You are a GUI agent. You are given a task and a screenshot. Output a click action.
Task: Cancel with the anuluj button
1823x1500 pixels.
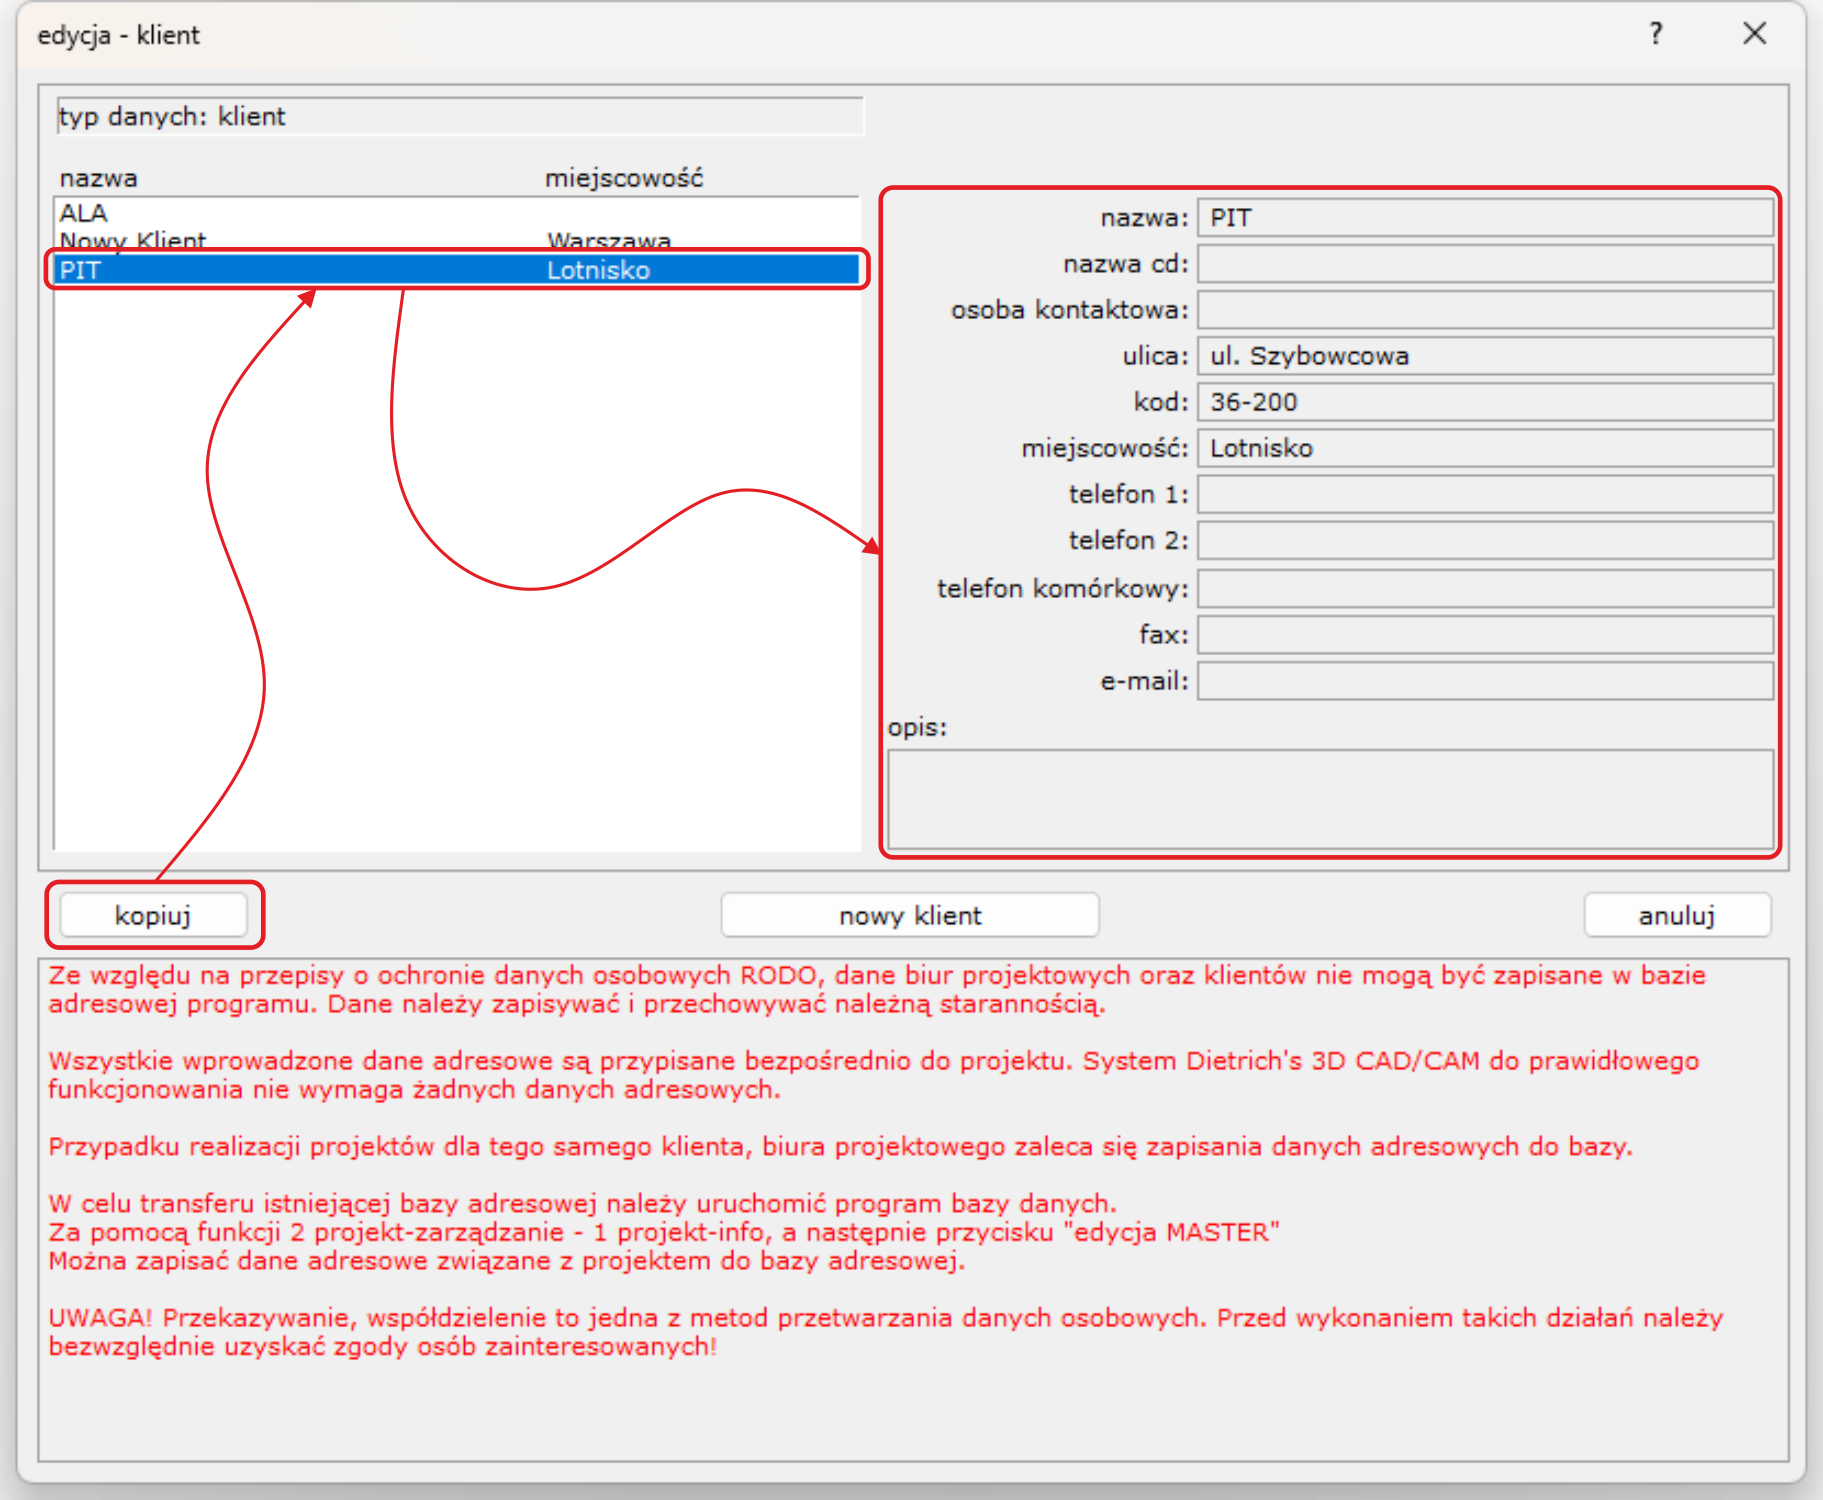coord(1676,915)
